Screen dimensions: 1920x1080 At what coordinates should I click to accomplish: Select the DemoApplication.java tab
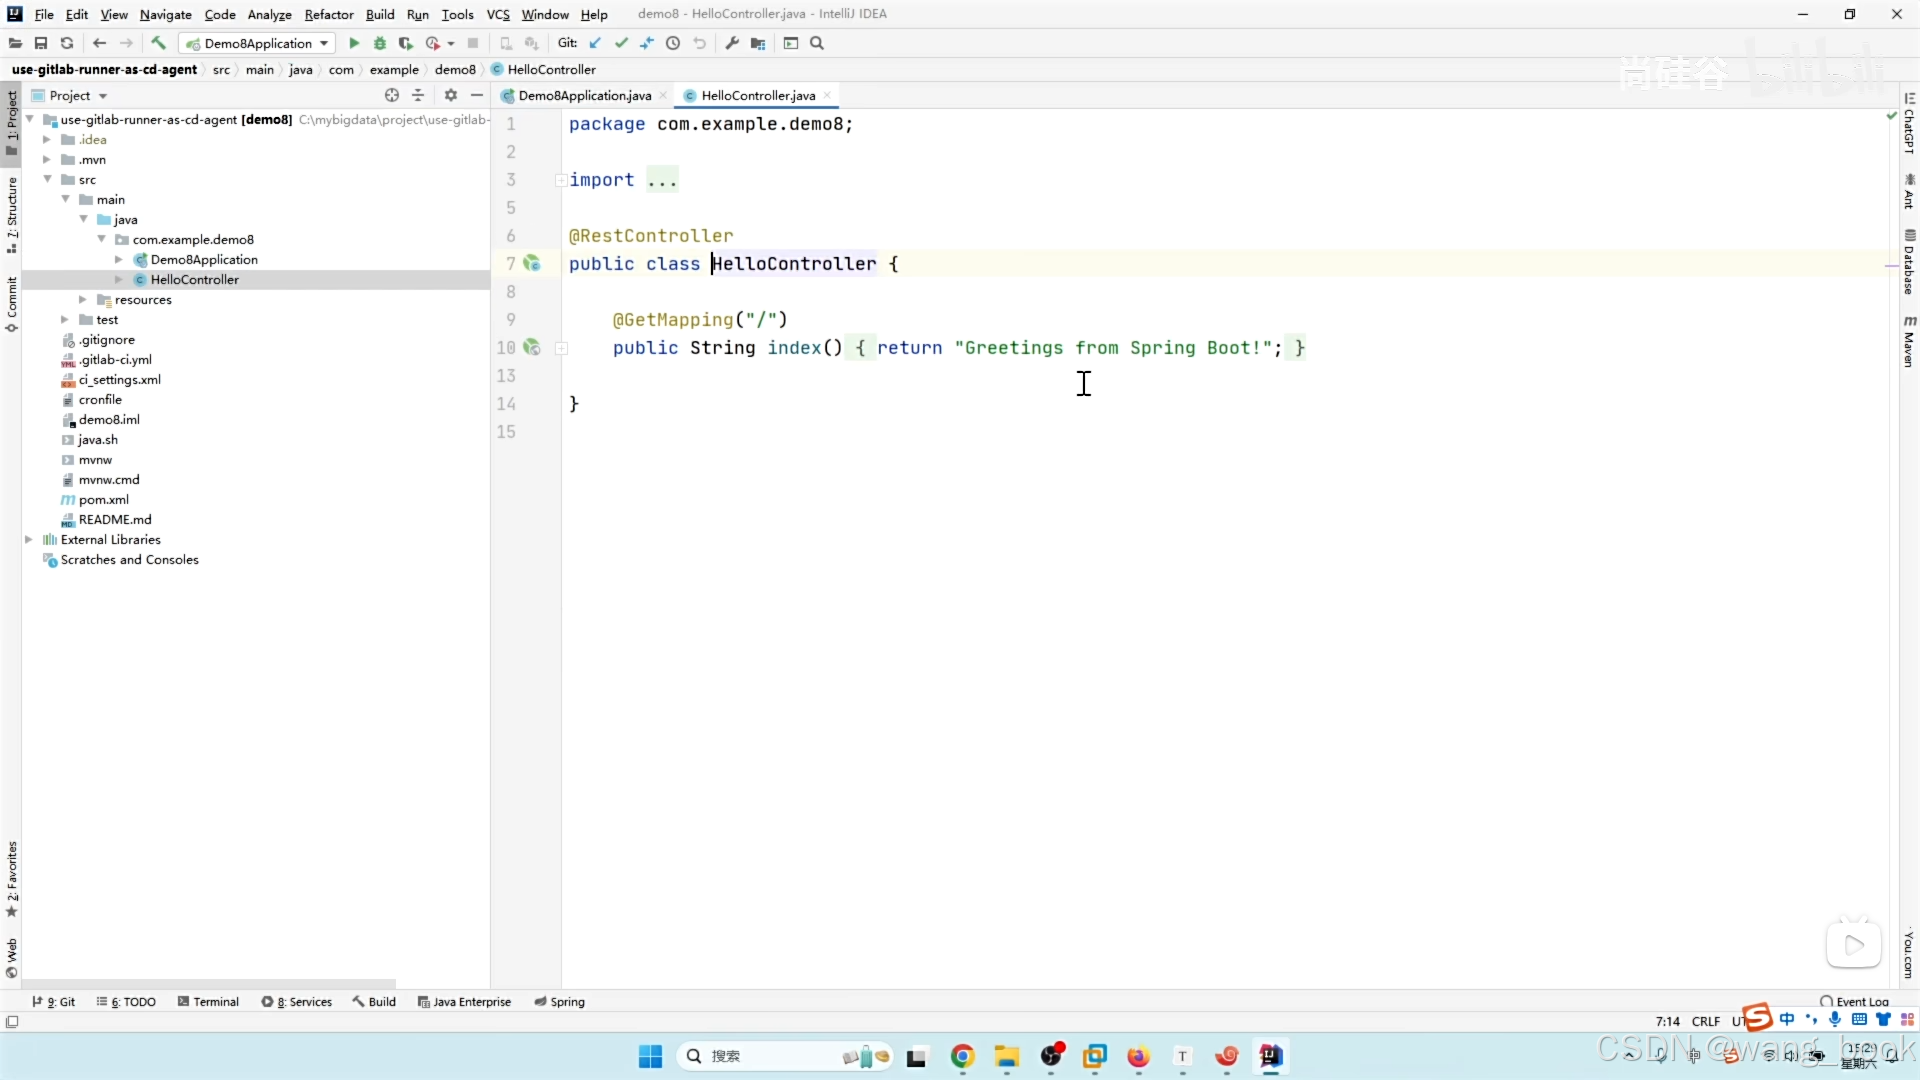[x=585, y=95]
